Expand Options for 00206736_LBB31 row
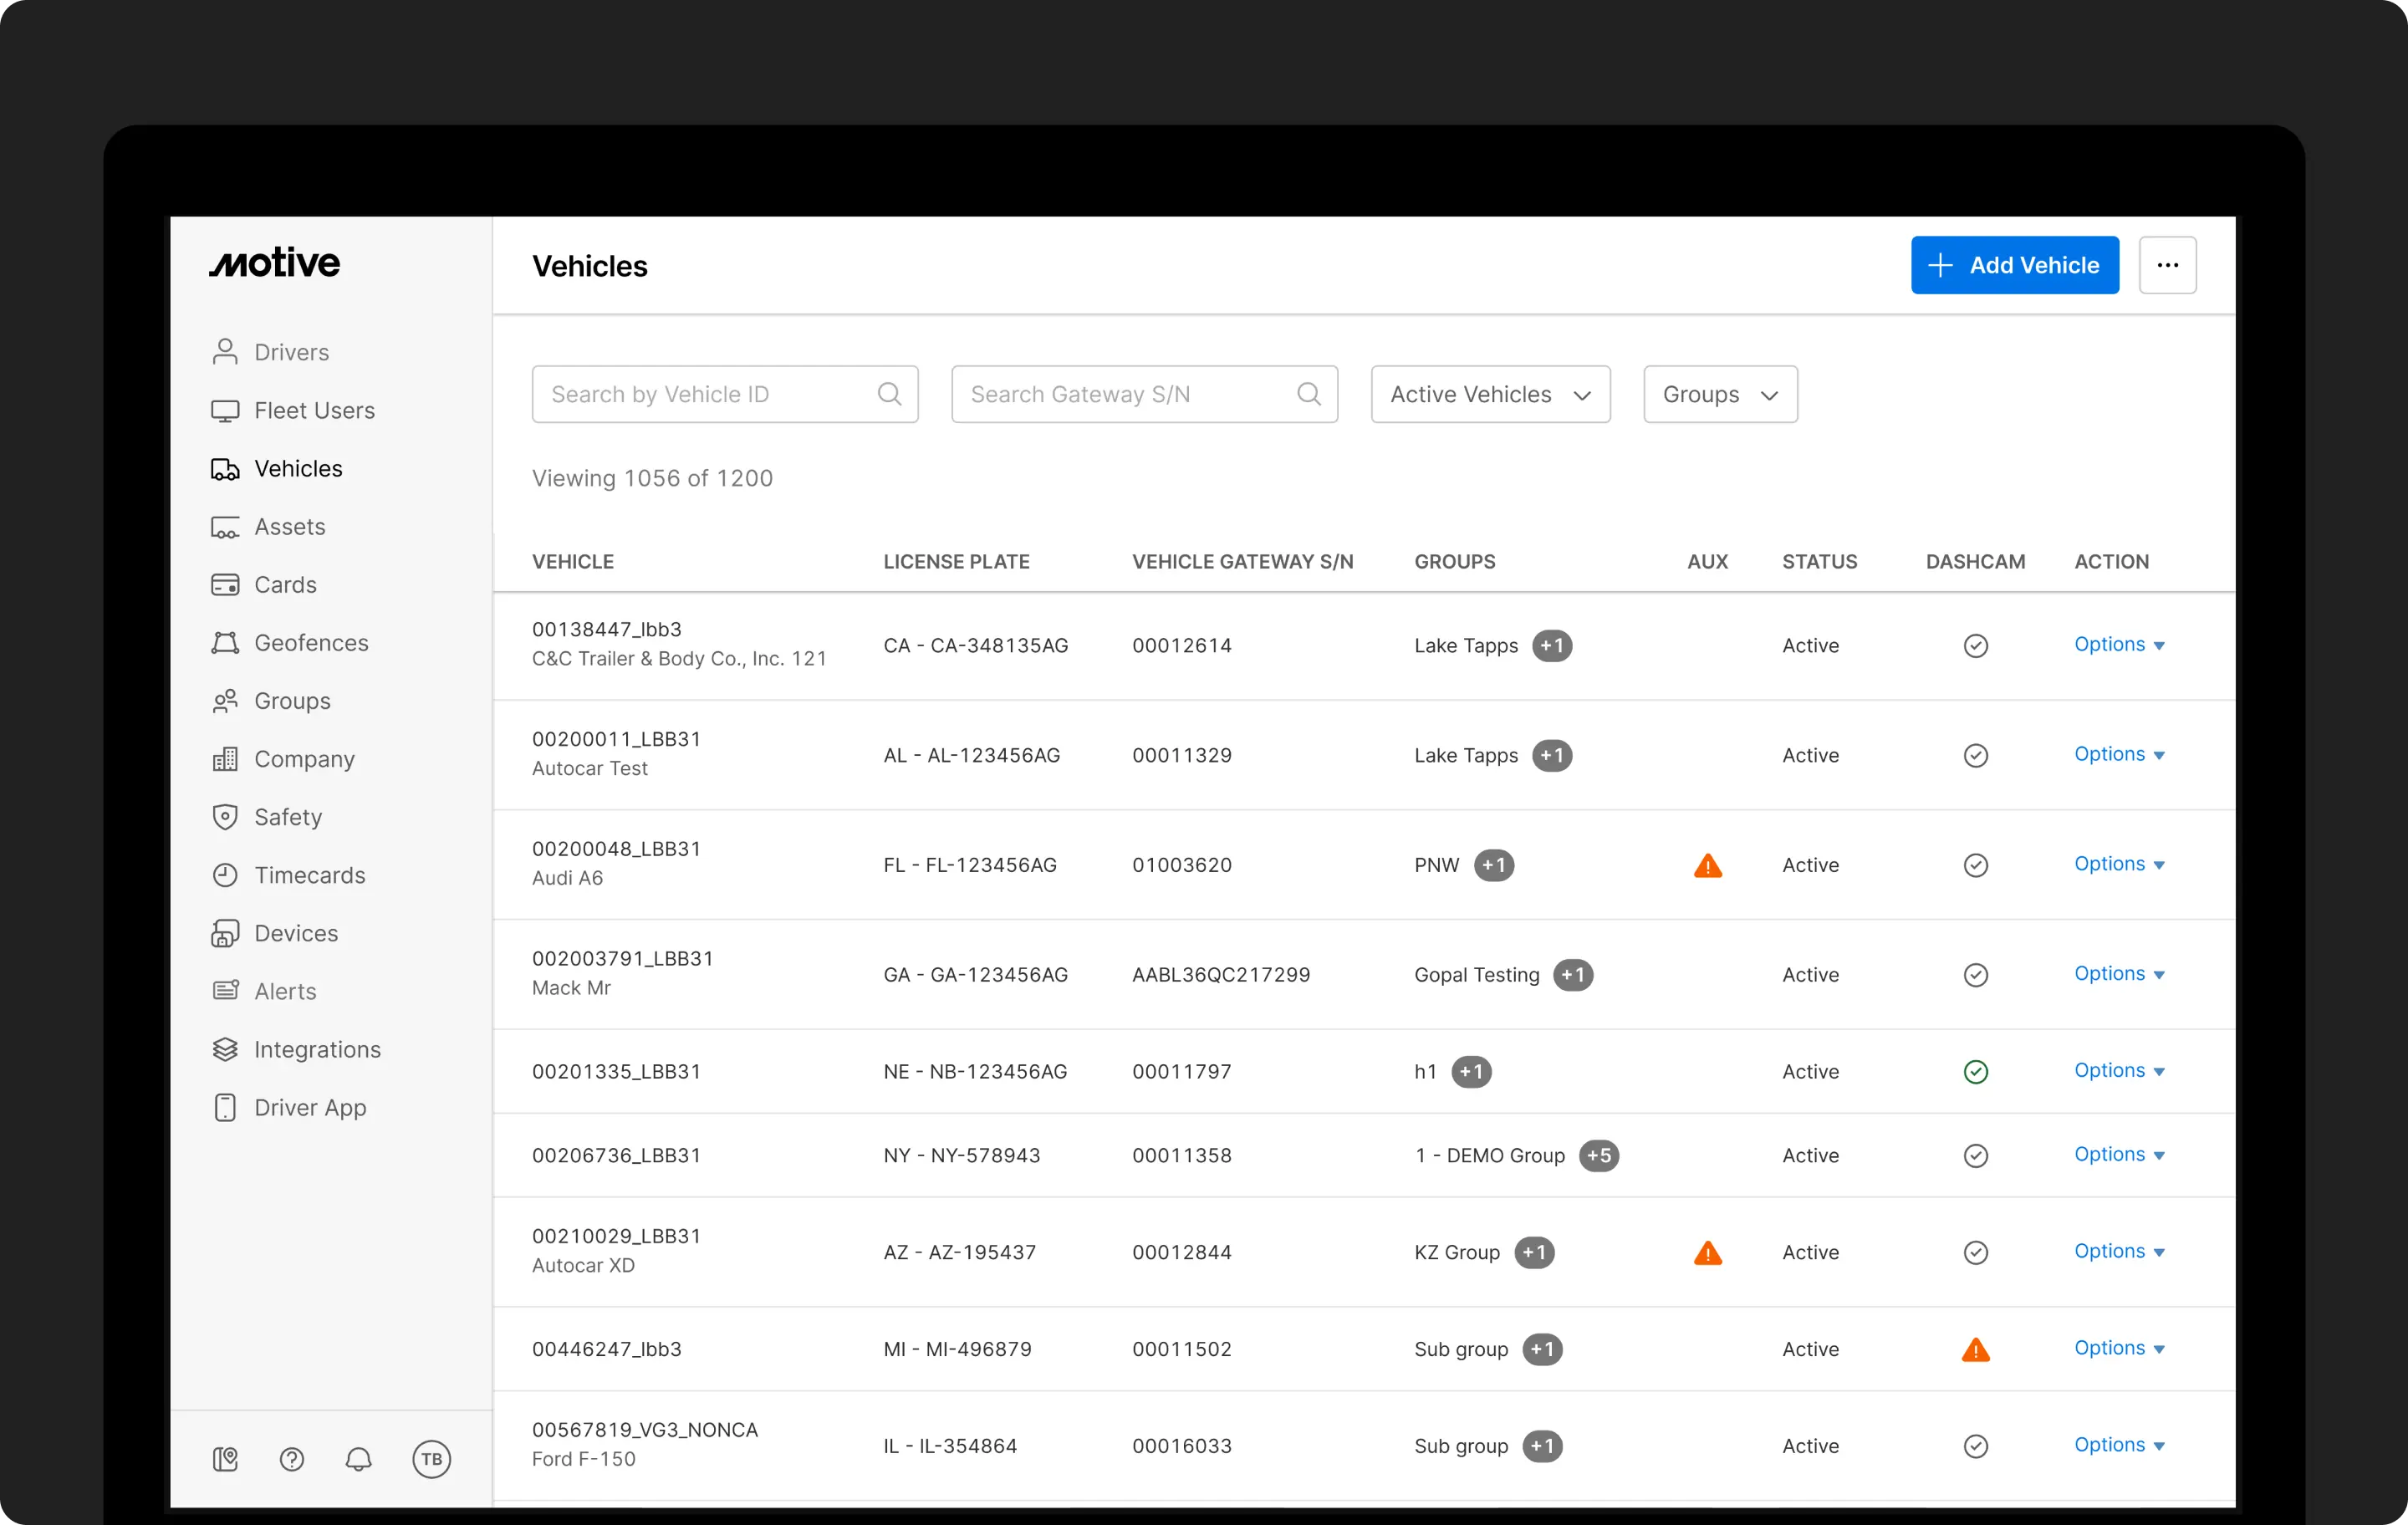Viewport: 2408px width, 1525px height. tap(2118, 1155)
